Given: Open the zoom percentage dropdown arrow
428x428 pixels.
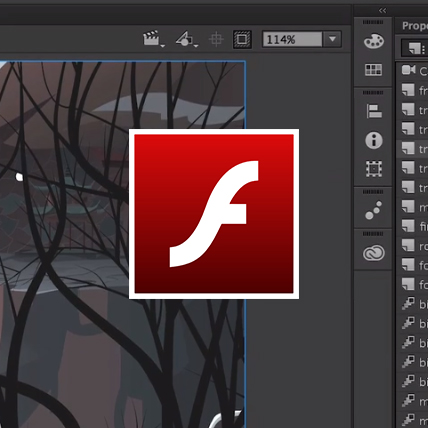Looking at the screenshot, I should [332, 39].
